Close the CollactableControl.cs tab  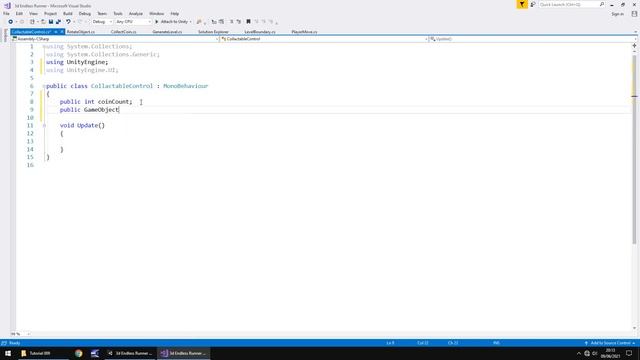(62, 32)
